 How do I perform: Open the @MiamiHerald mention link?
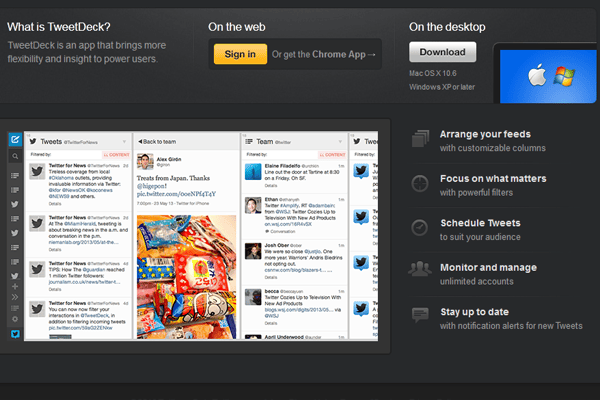pos(80,224)
